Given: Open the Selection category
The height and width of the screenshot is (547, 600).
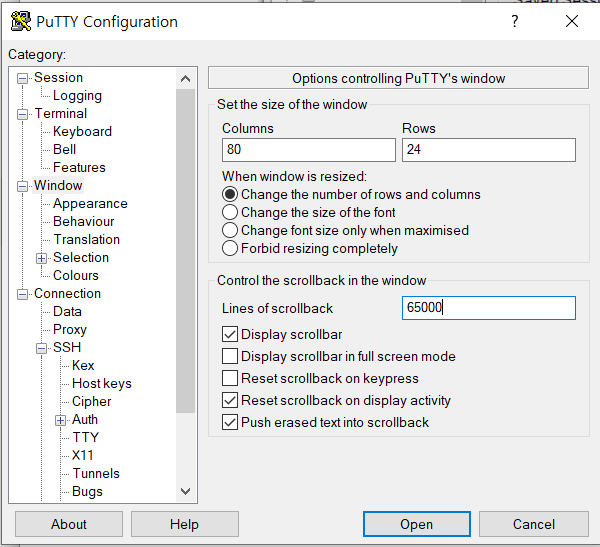Looking at the screenshot, I should coord(81,257).
